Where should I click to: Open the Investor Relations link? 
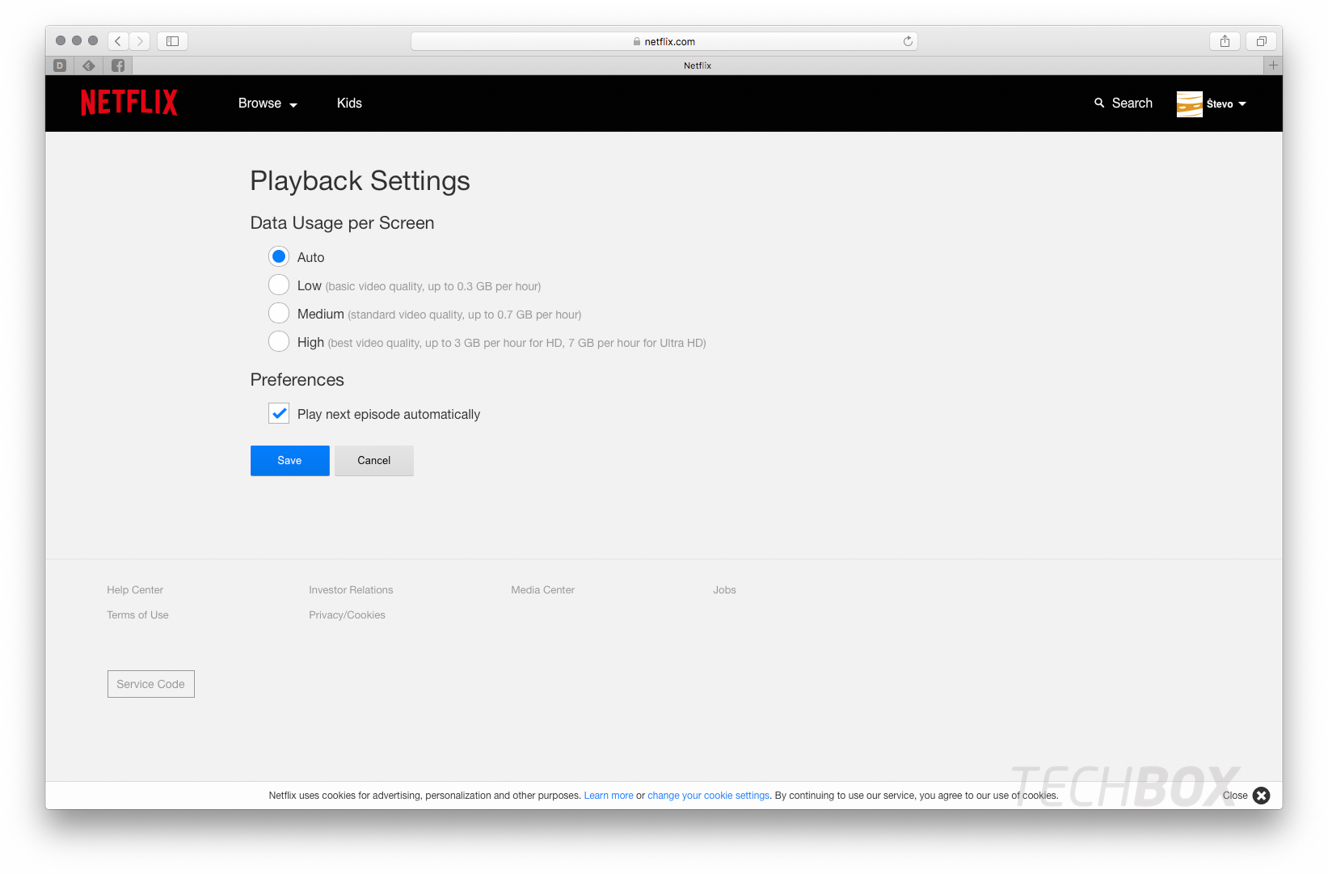[x=351, y=590]
